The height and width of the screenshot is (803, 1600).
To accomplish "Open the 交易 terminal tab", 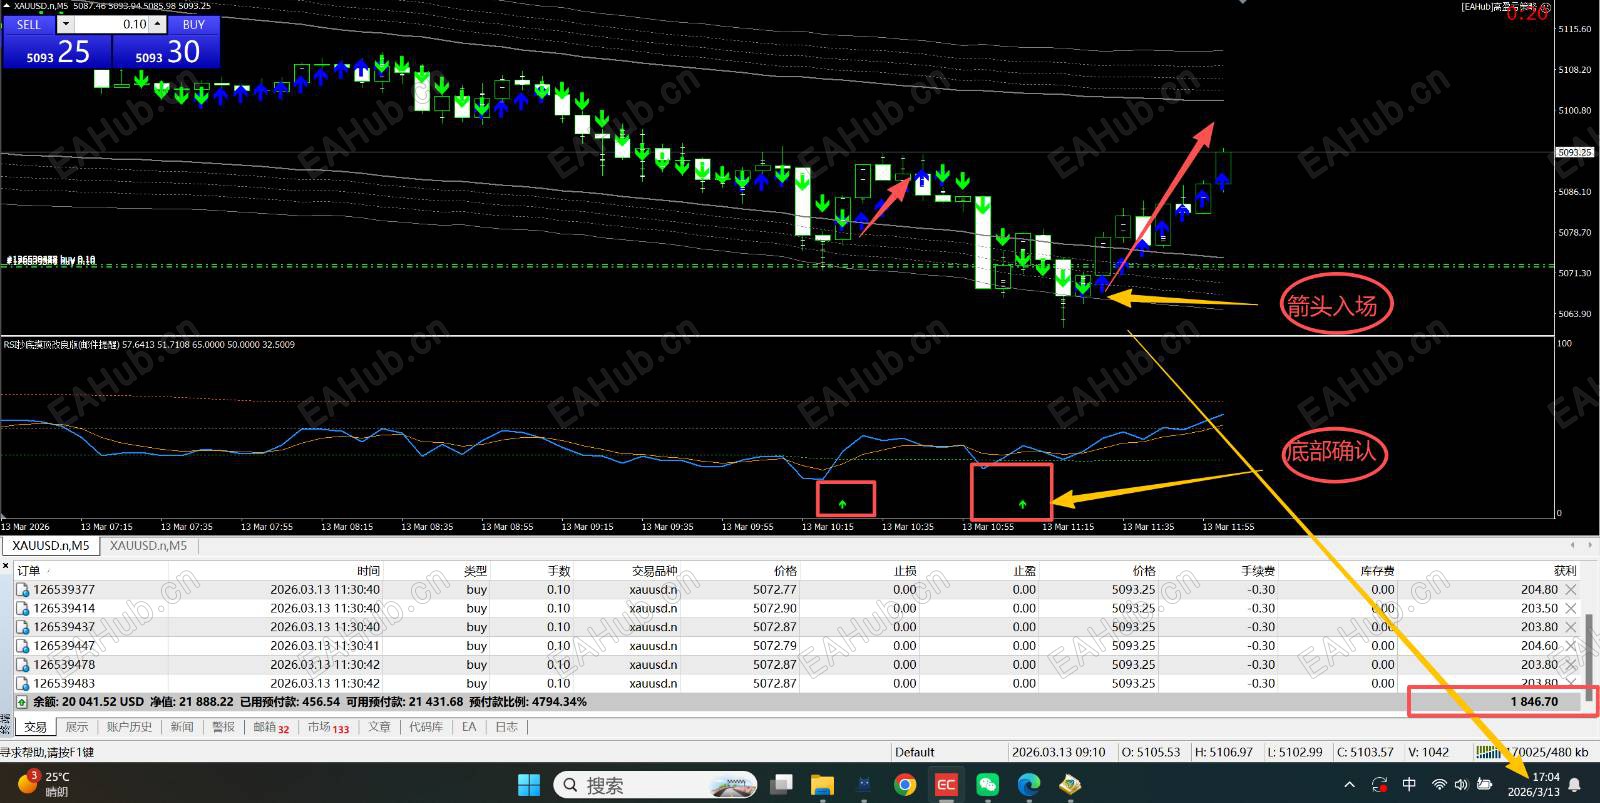I will (35, 727).
